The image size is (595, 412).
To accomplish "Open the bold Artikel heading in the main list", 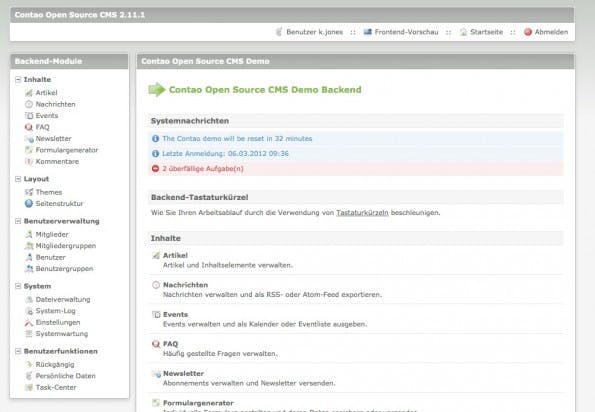I will pyautogui.click(x=175, y=255).
